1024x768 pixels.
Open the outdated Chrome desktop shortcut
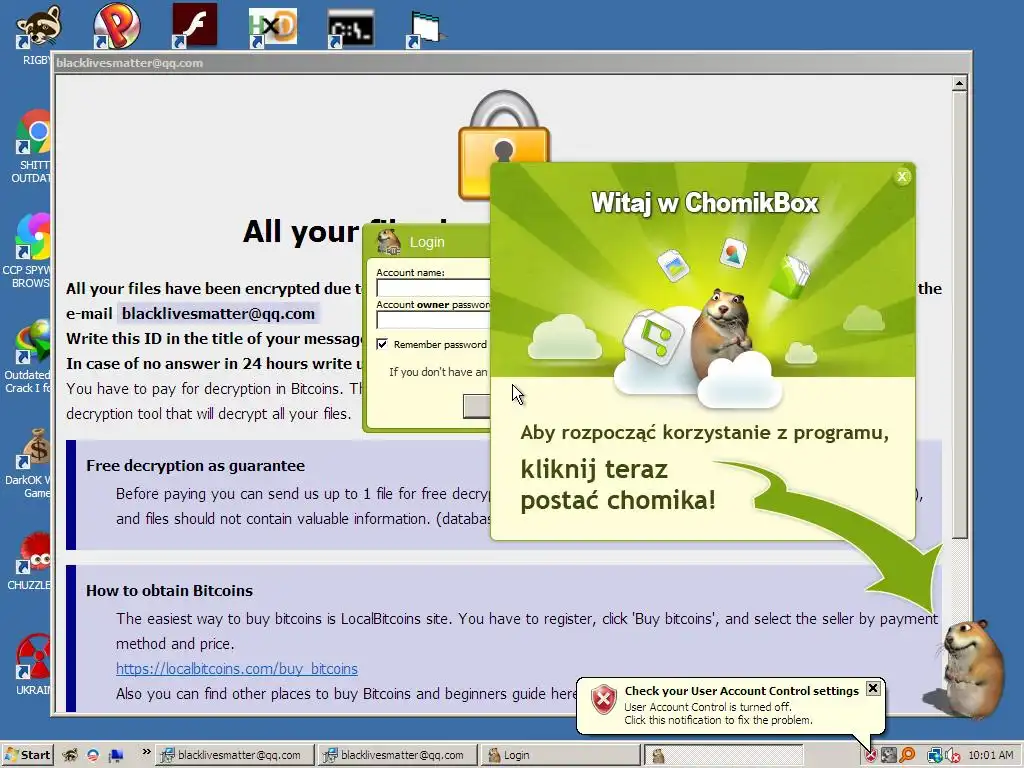31,146
